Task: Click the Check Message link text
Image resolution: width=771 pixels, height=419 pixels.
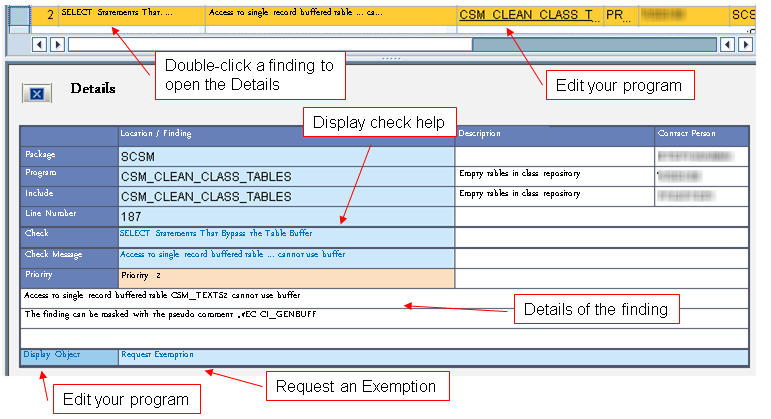Action: (233, 255)
